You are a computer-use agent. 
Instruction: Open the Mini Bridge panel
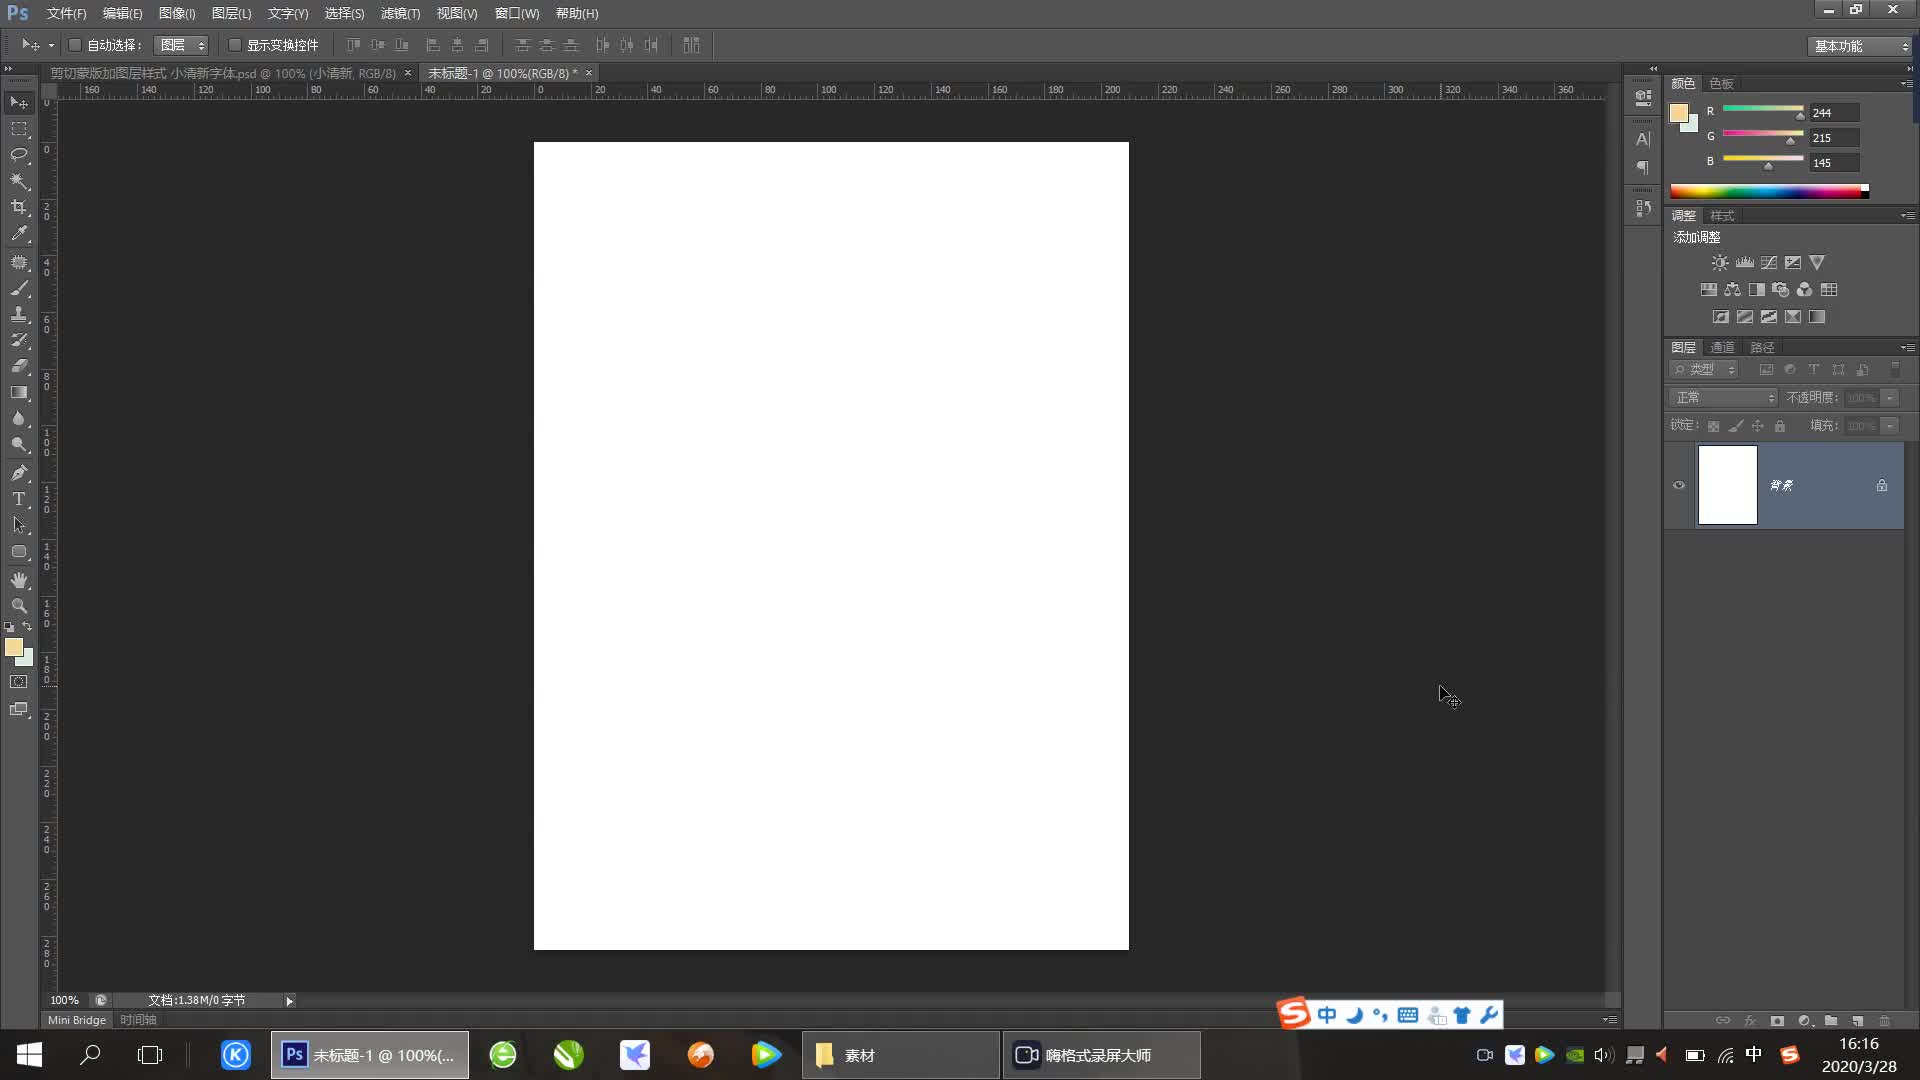click(x=77, y=1020)
